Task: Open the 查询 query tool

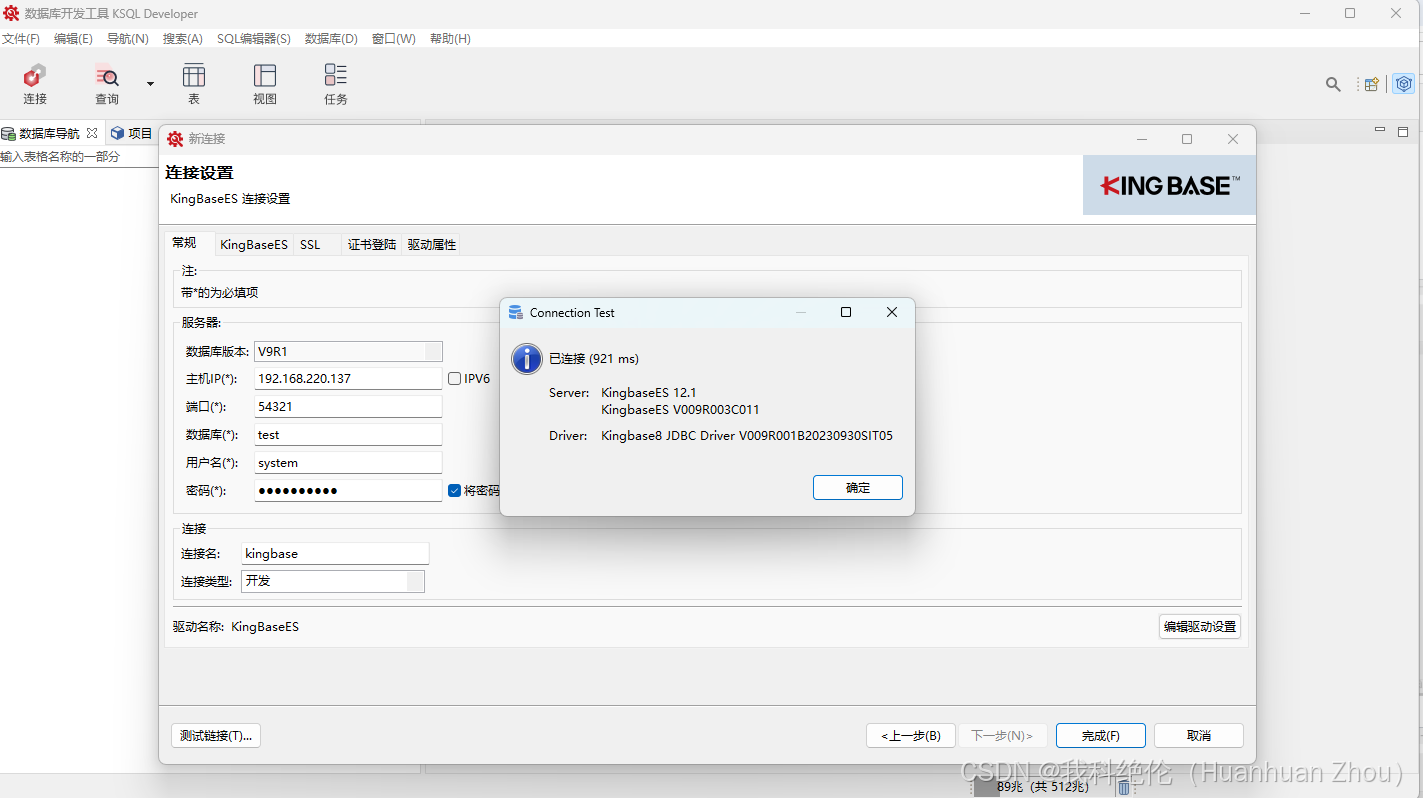Action: click(107, 85)
